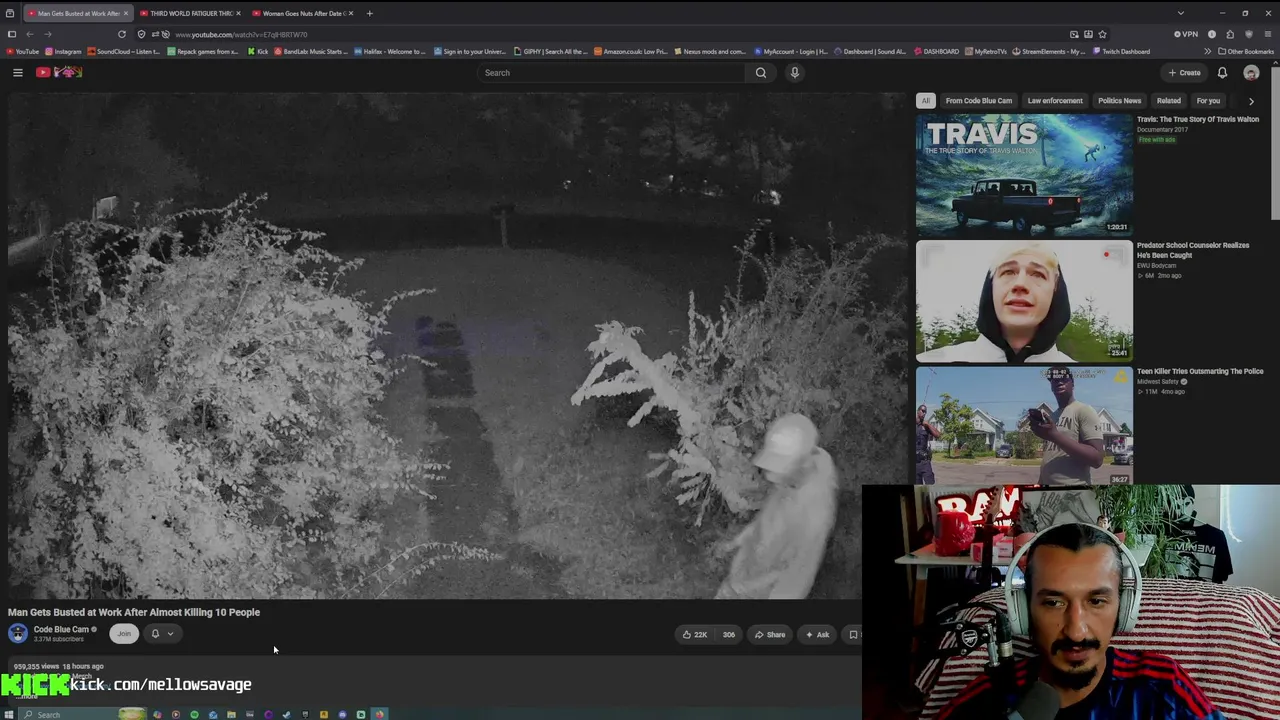The image size is (1280, 720).
Task: Reload the page with browser refresh icon
Action: click(x=122, y=34)
